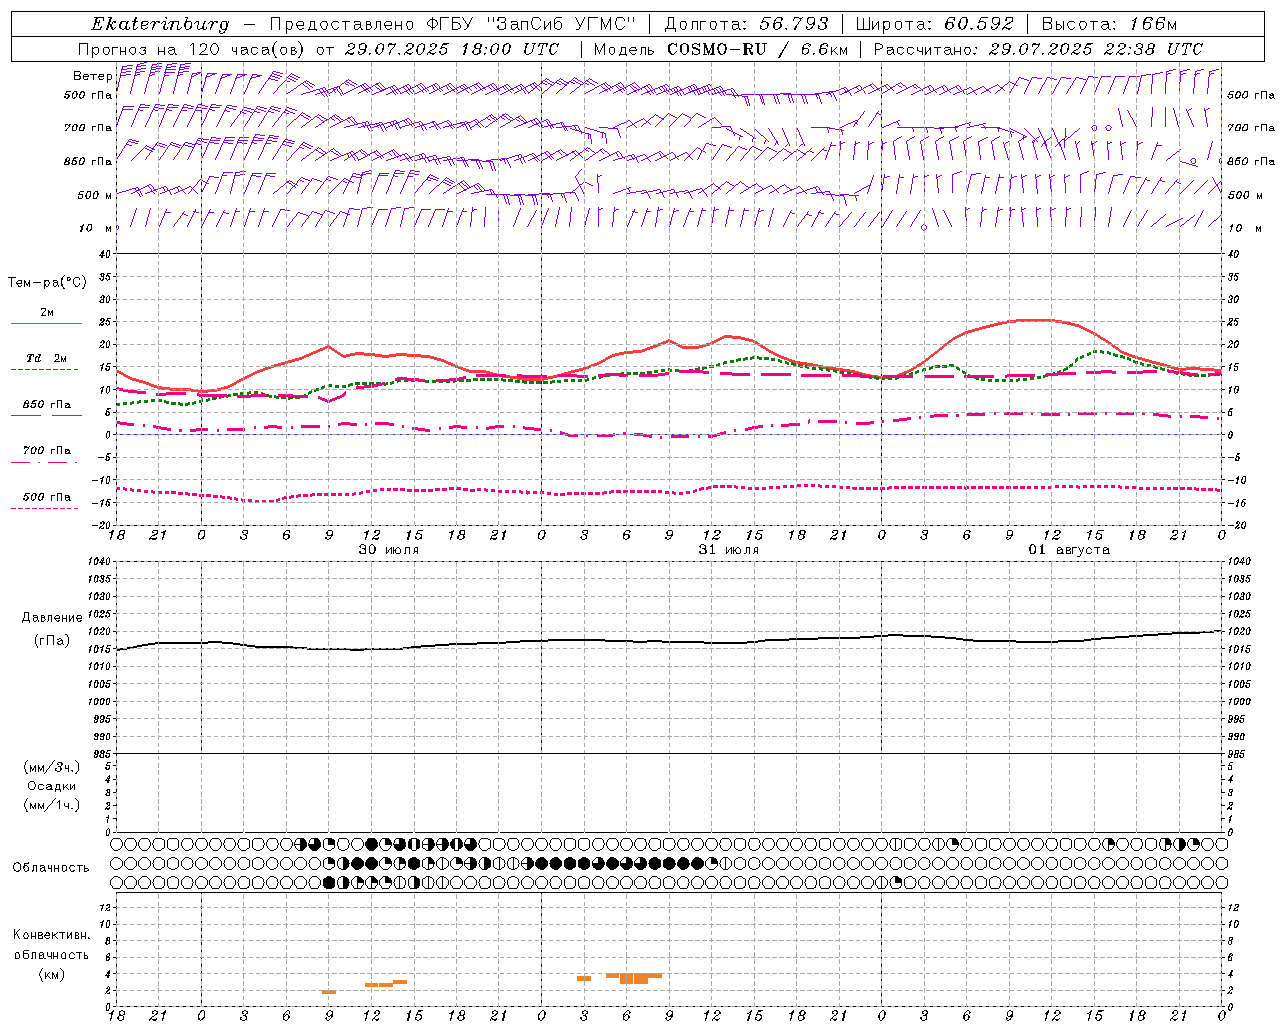Click the 'Широта: 60.592' header field
The width and height of the screenshot is (1280, 1024).
(934, 24)
